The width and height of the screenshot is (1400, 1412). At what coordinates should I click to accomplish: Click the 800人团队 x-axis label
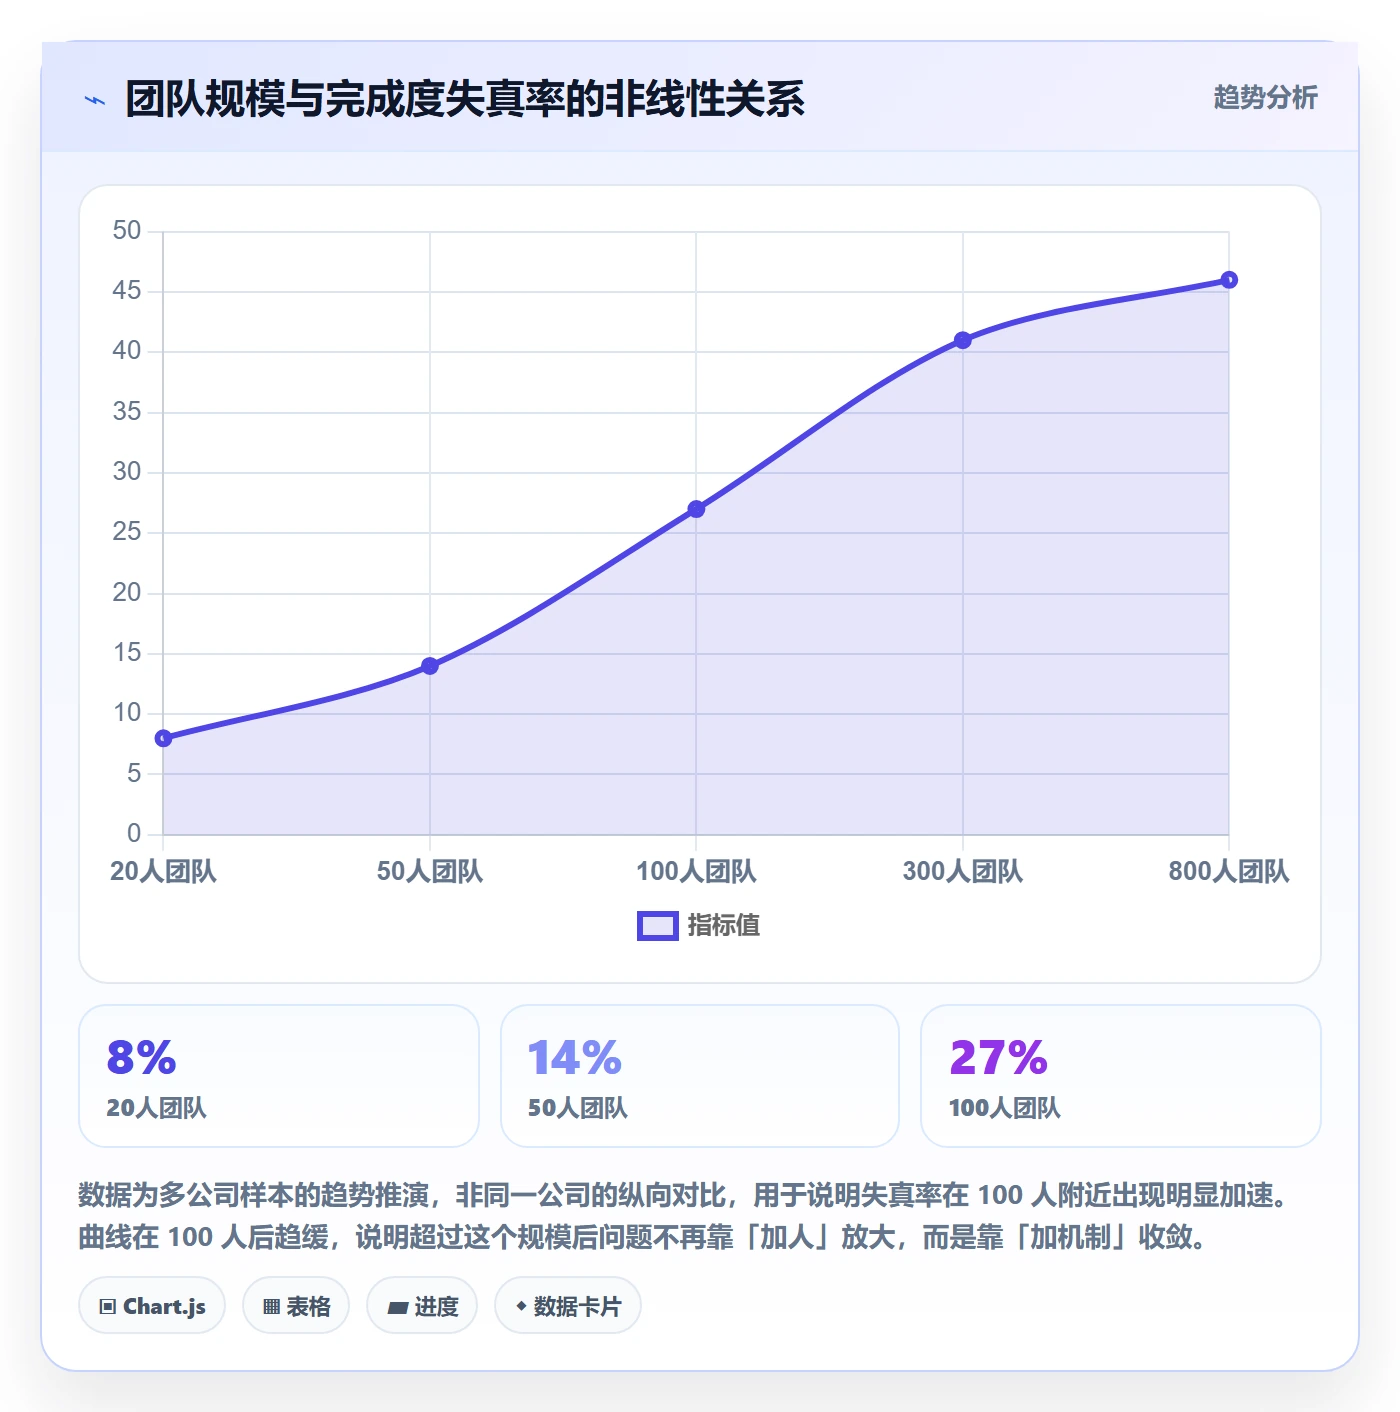click(x=1229, y=872)
